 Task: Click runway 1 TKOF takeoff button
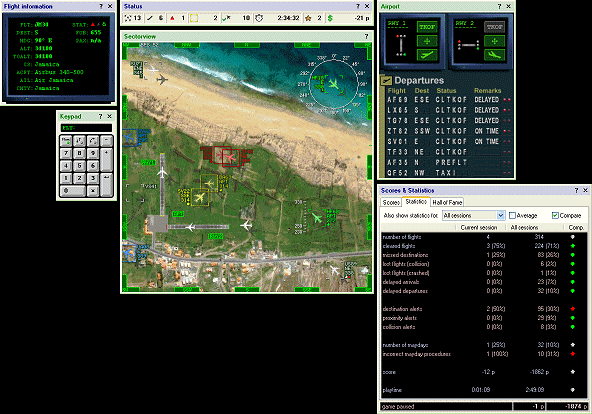click(x=427, y=27)
